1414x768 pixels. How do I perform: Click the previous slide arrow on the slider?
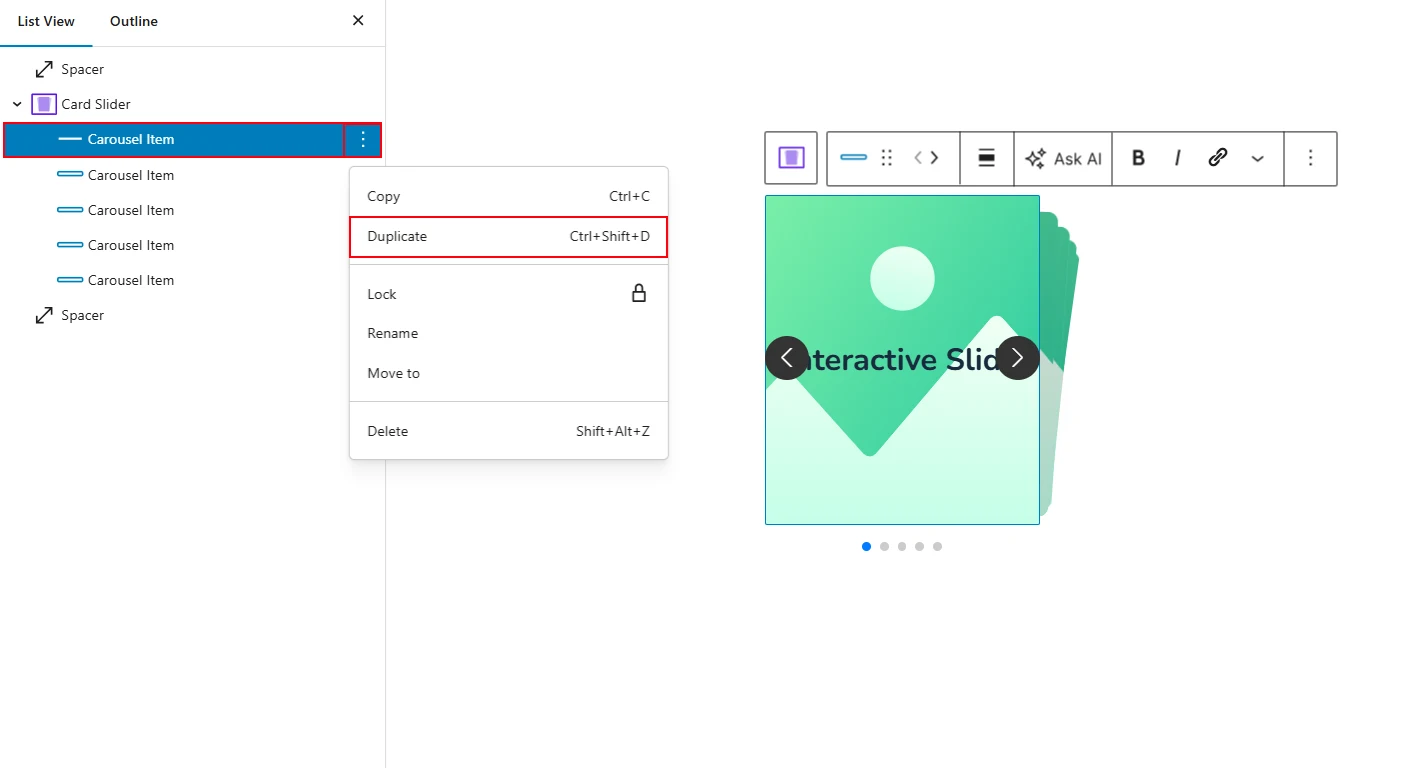point(787,358)
